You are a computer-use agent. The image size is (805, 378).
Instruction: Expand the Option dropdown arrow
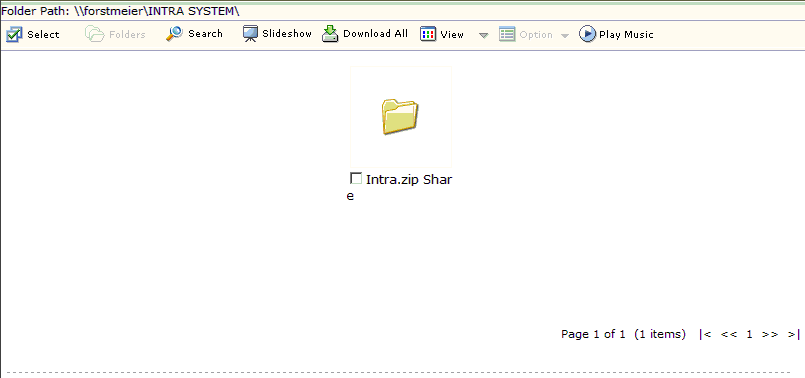(x=565, y=35)
